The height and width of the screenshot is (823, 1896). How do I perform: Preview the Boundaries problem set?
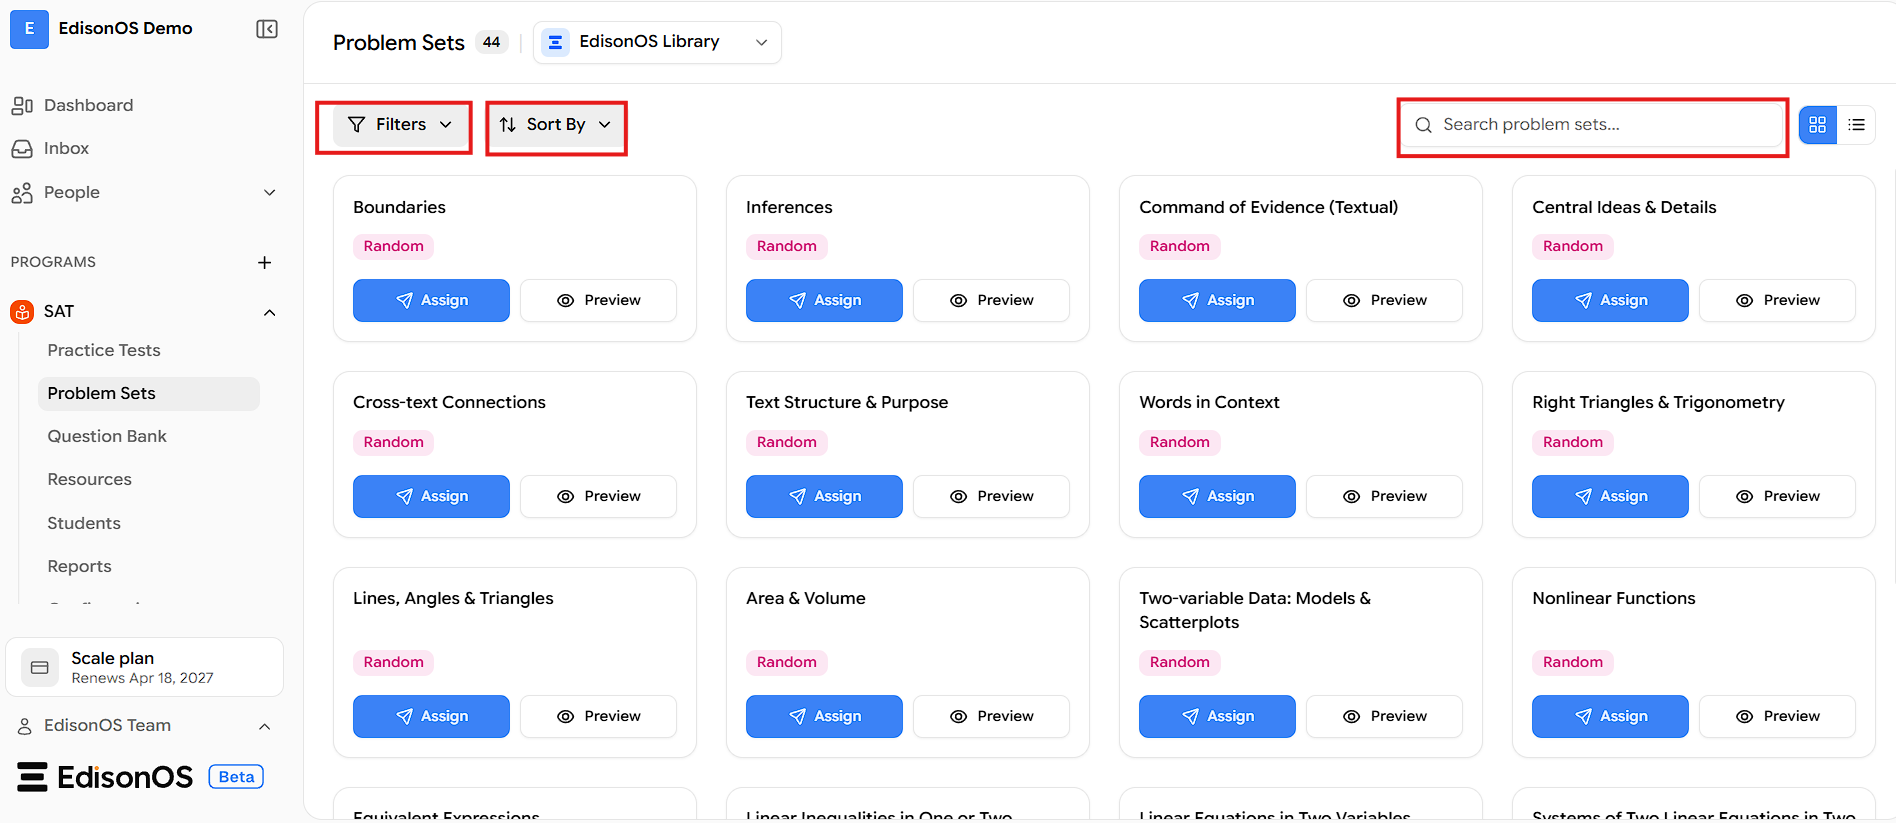598,300
